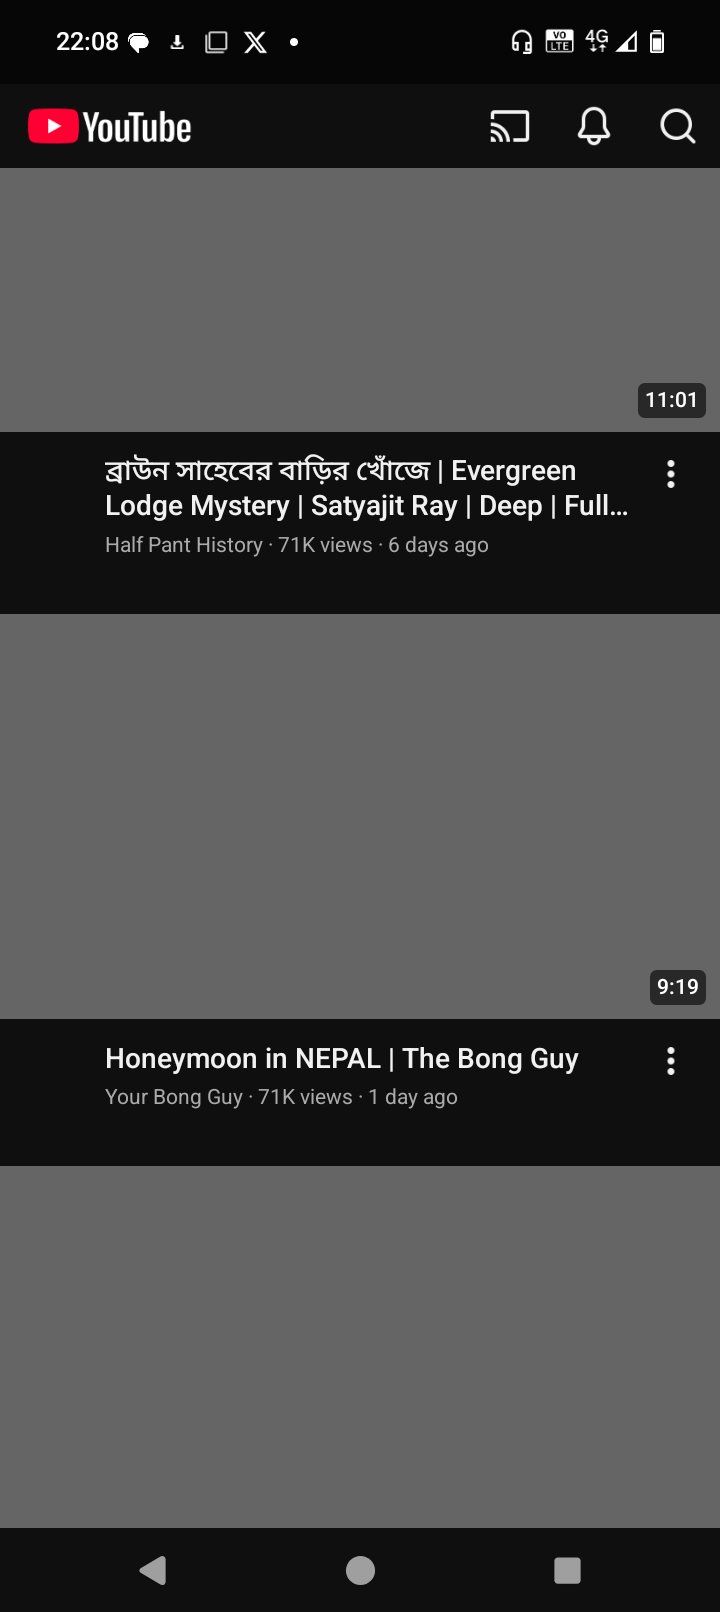Screen dimensions: 720x1612
Task: Open the search magnifier icon
Action: pos(677,127)
